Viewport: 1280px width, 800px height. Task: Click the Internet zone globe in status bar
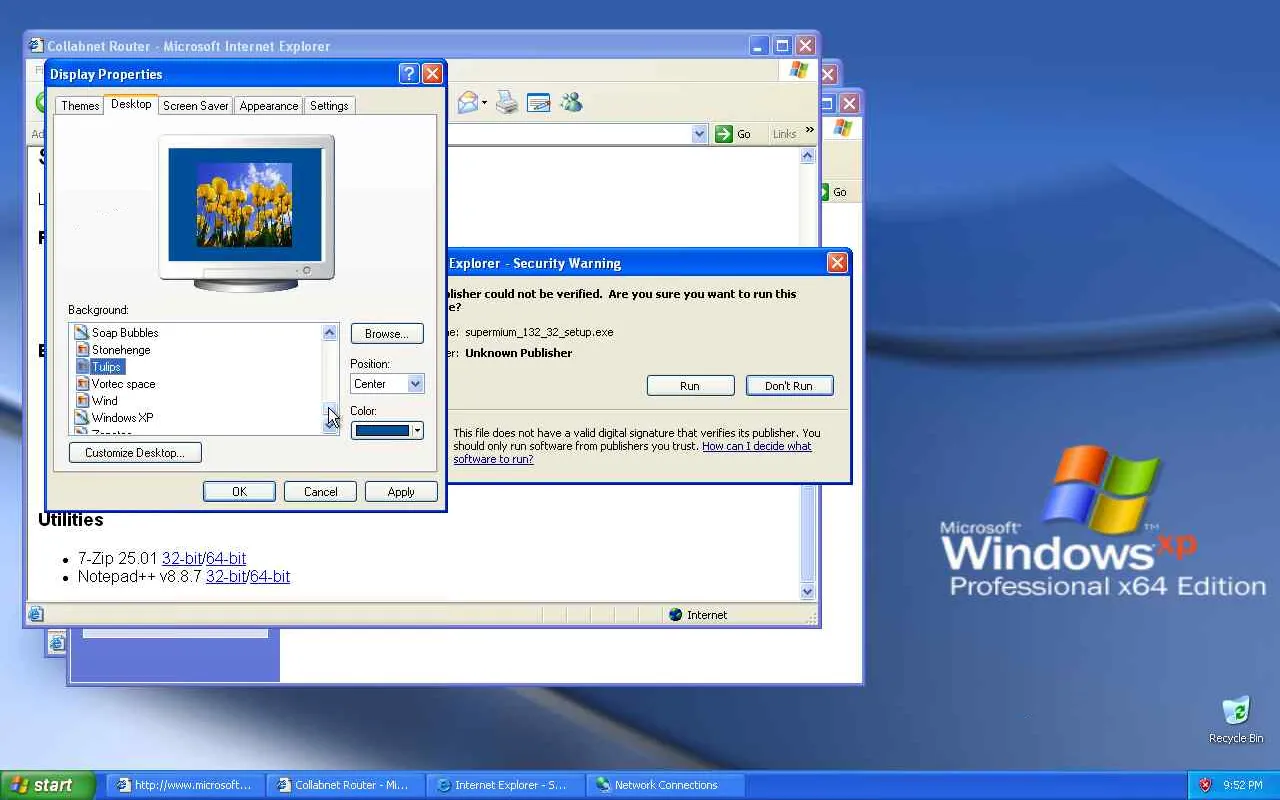pos(675,615)
